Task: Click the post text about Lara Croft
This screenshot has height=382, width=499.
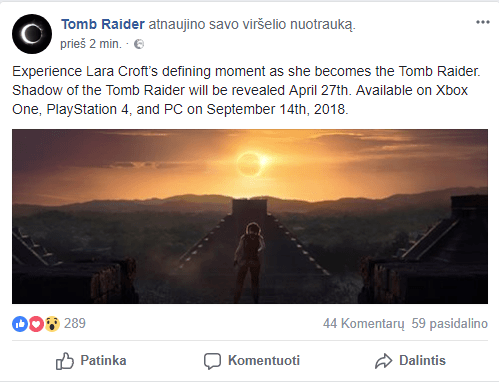Action: point(246,90)
